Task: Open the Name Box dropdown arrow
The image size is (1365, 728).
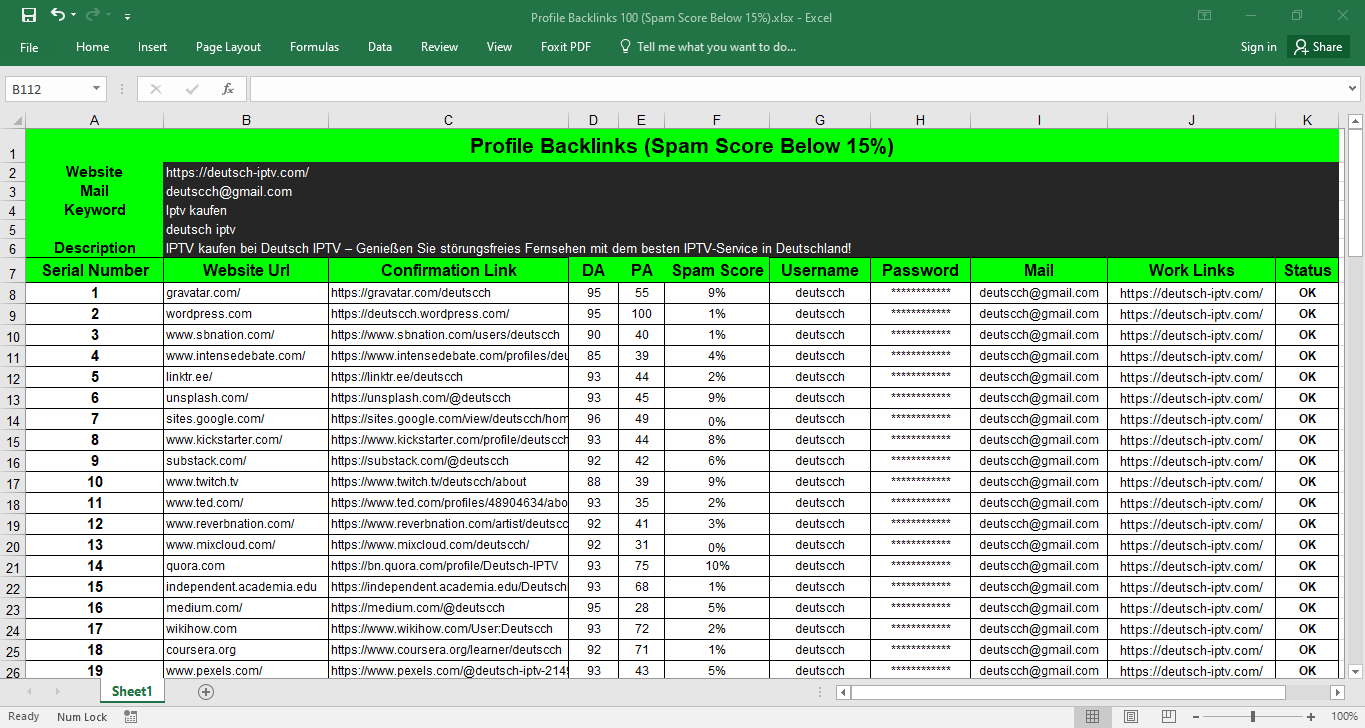Action: [95, 88]
